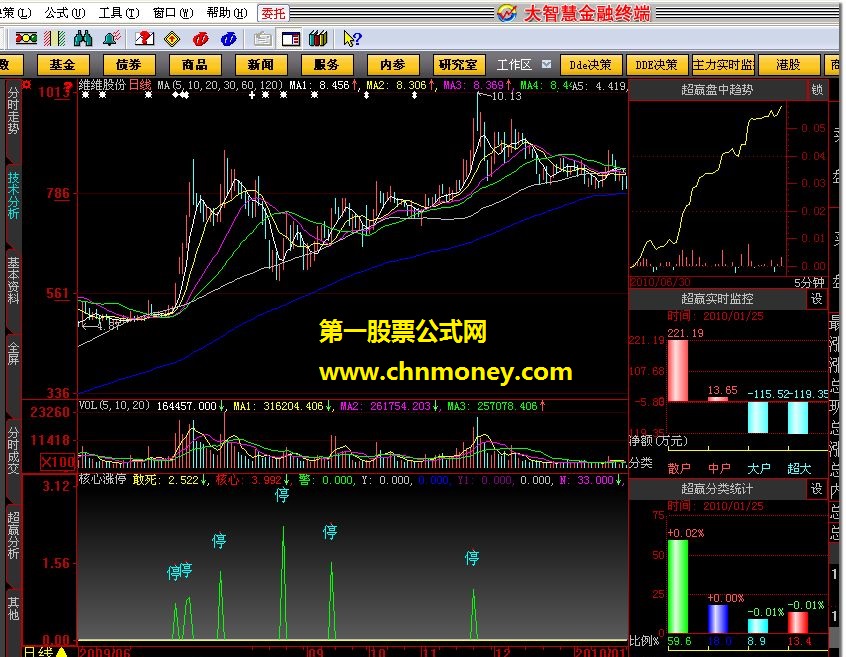Select the 服务 category button
Image resolution: width=846 pixels, height=657 pixels.
[x=327, y=65]
